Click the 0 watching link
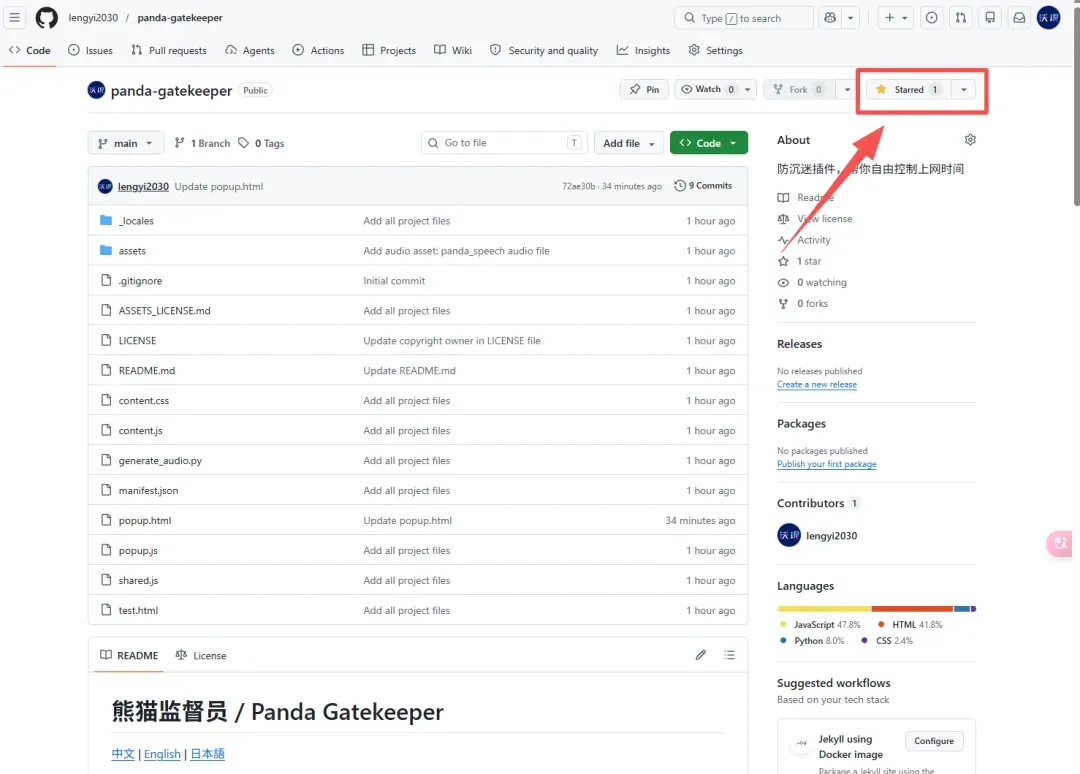 [x=822, y=282]
